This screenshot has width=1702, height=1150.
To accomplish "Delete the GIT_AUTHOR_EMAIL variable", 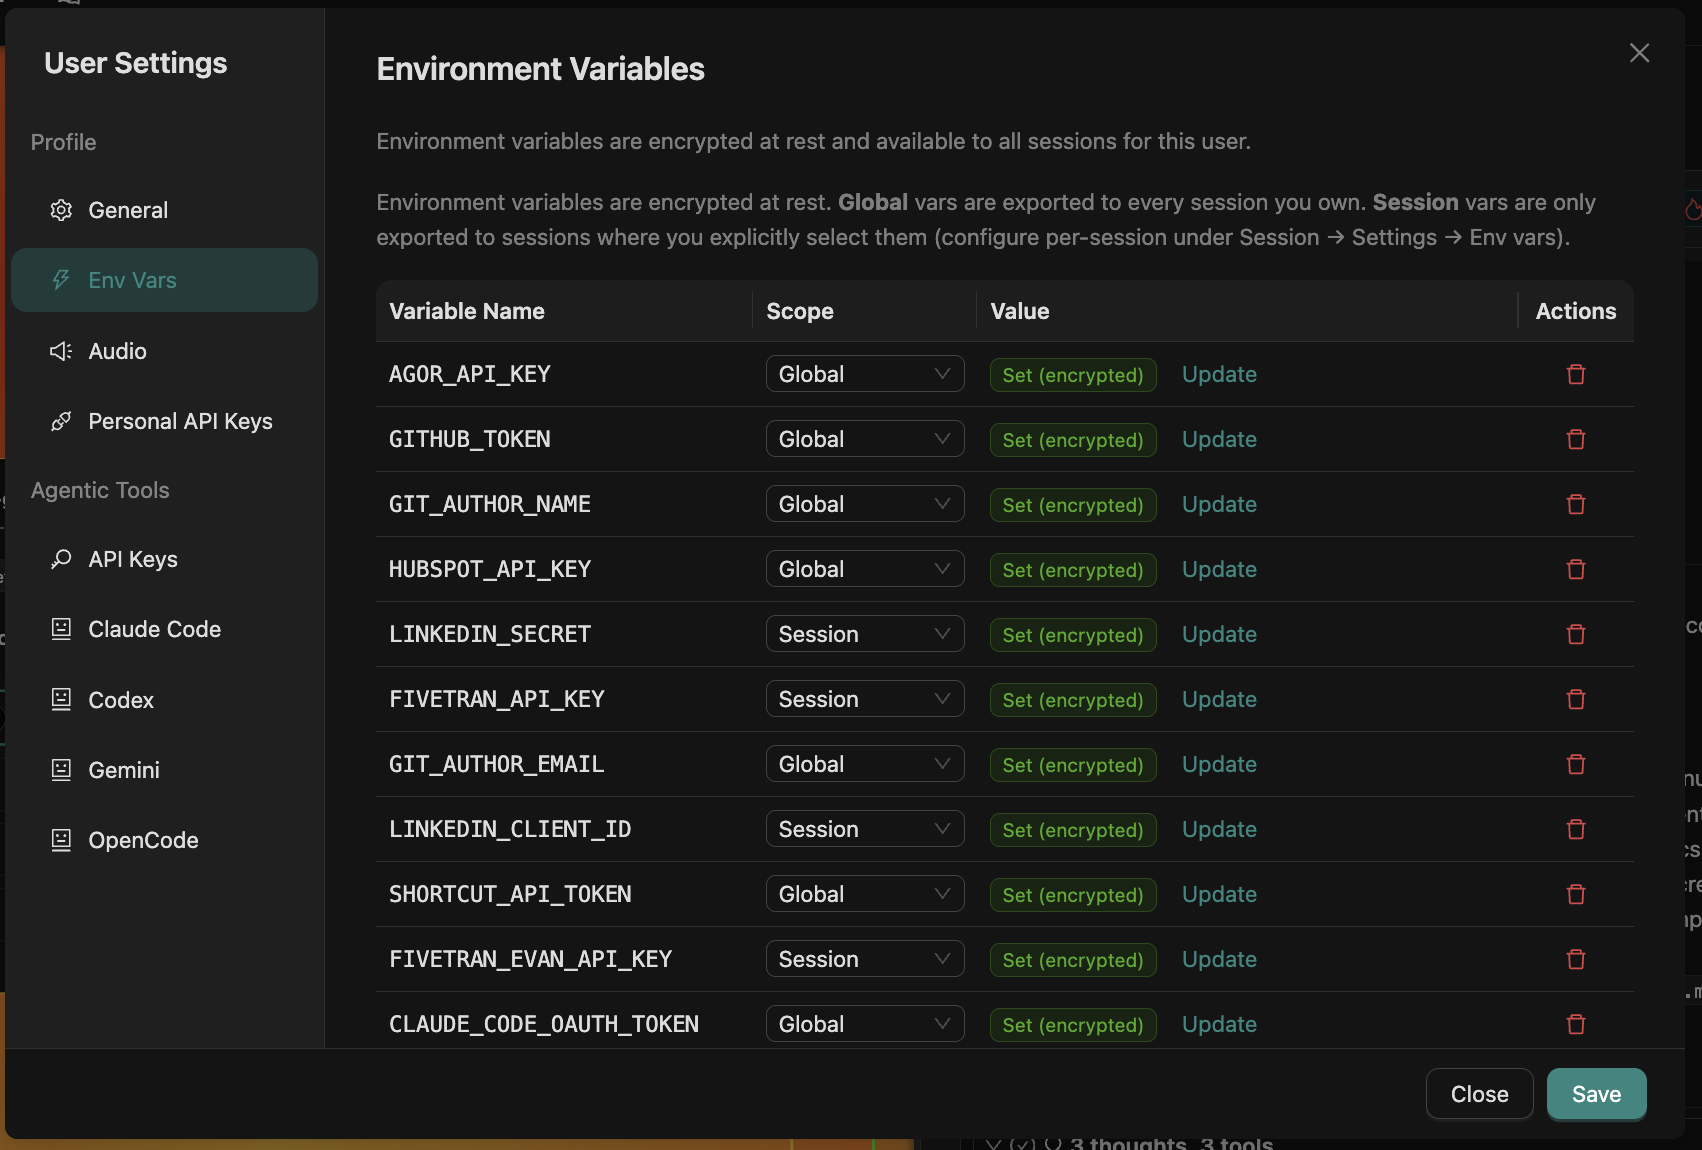I will (x=1576, y=764).
